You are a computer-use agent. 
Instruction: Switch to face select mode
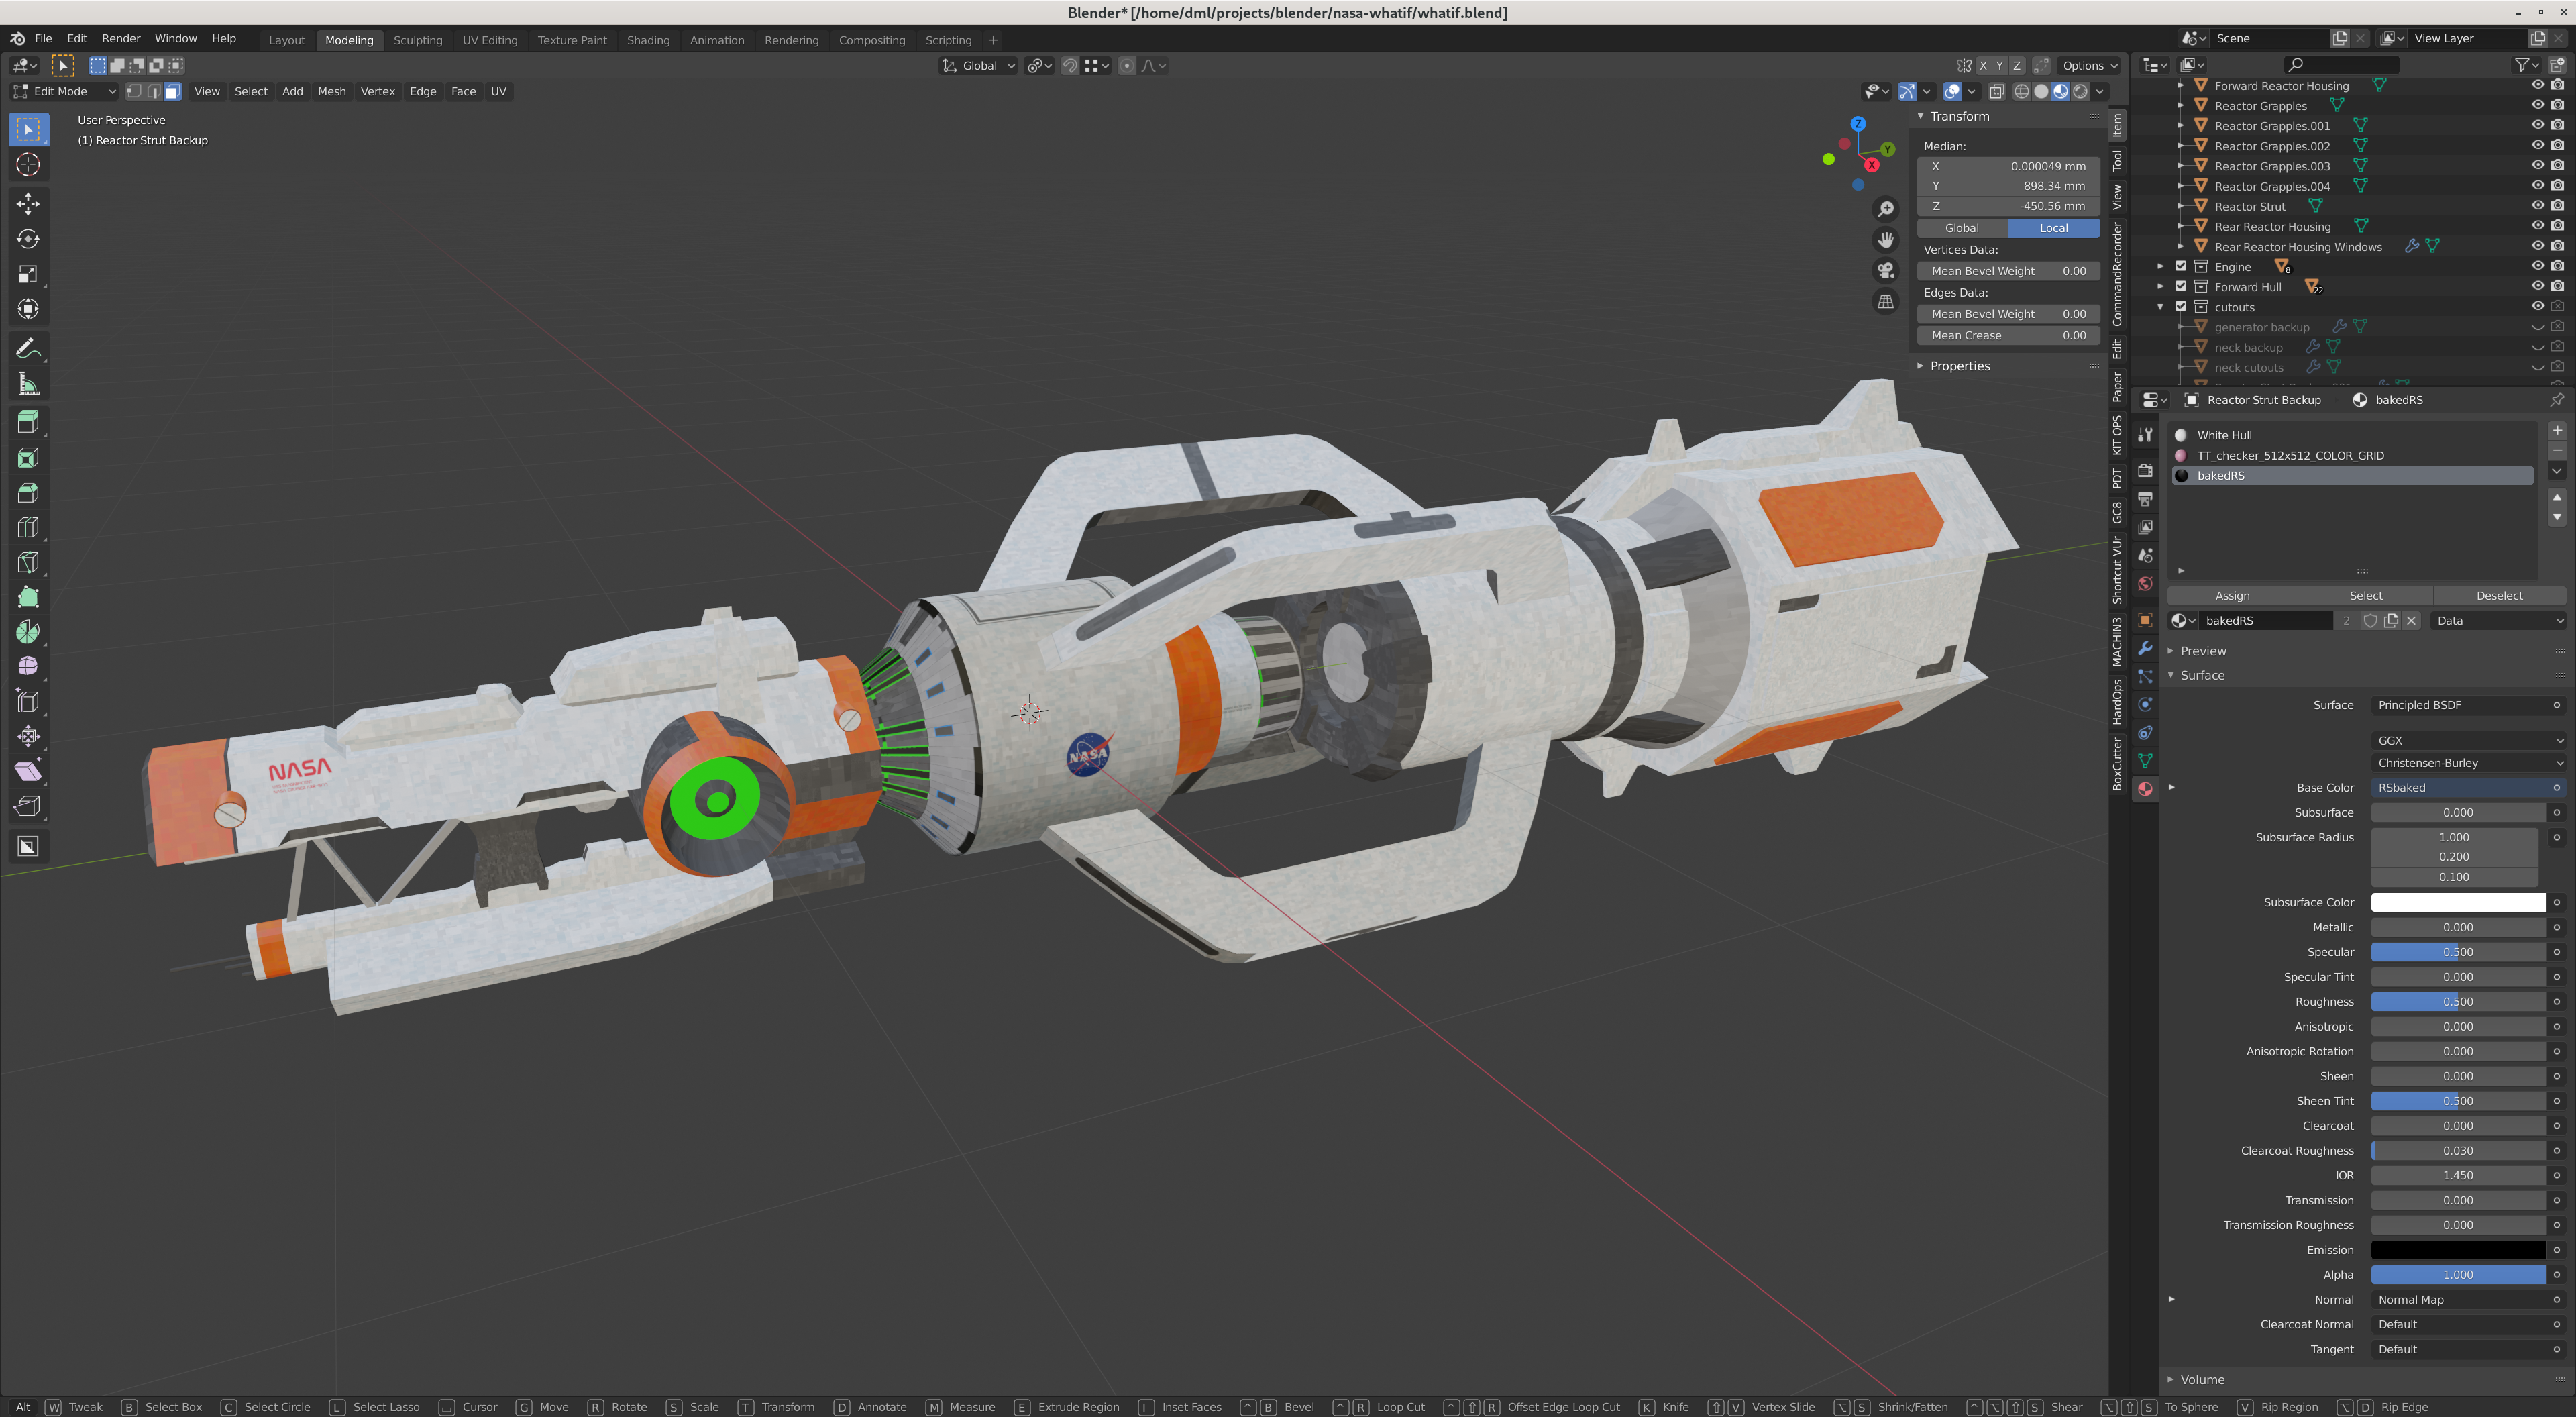pos(172,91)
